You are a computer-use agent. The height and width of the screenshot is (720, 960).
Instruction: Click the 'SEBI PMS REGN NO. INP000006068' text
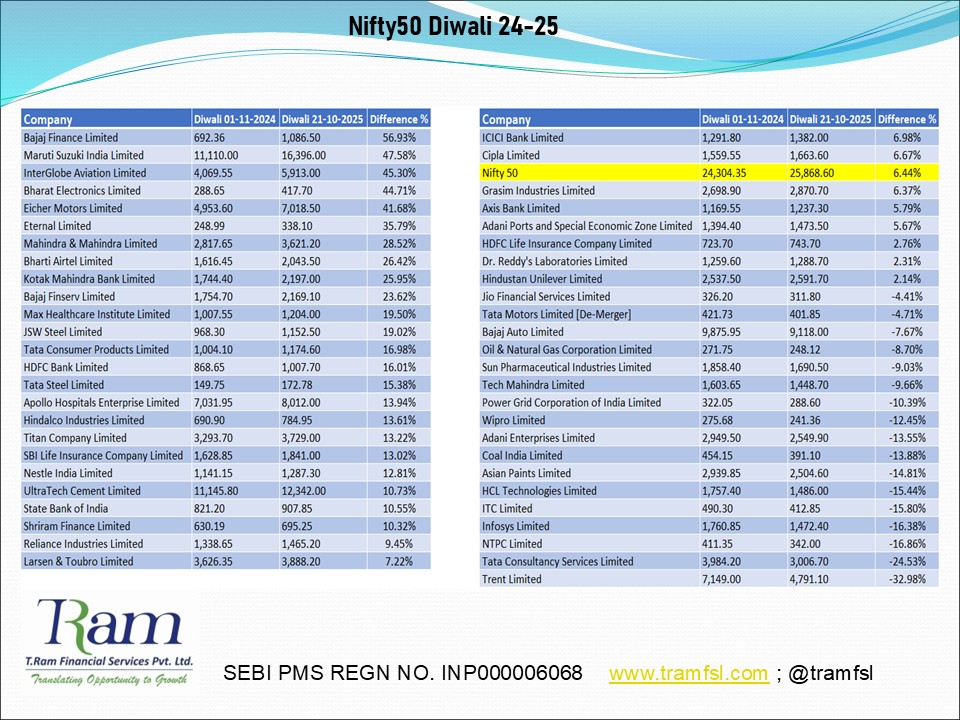(402, 673)
